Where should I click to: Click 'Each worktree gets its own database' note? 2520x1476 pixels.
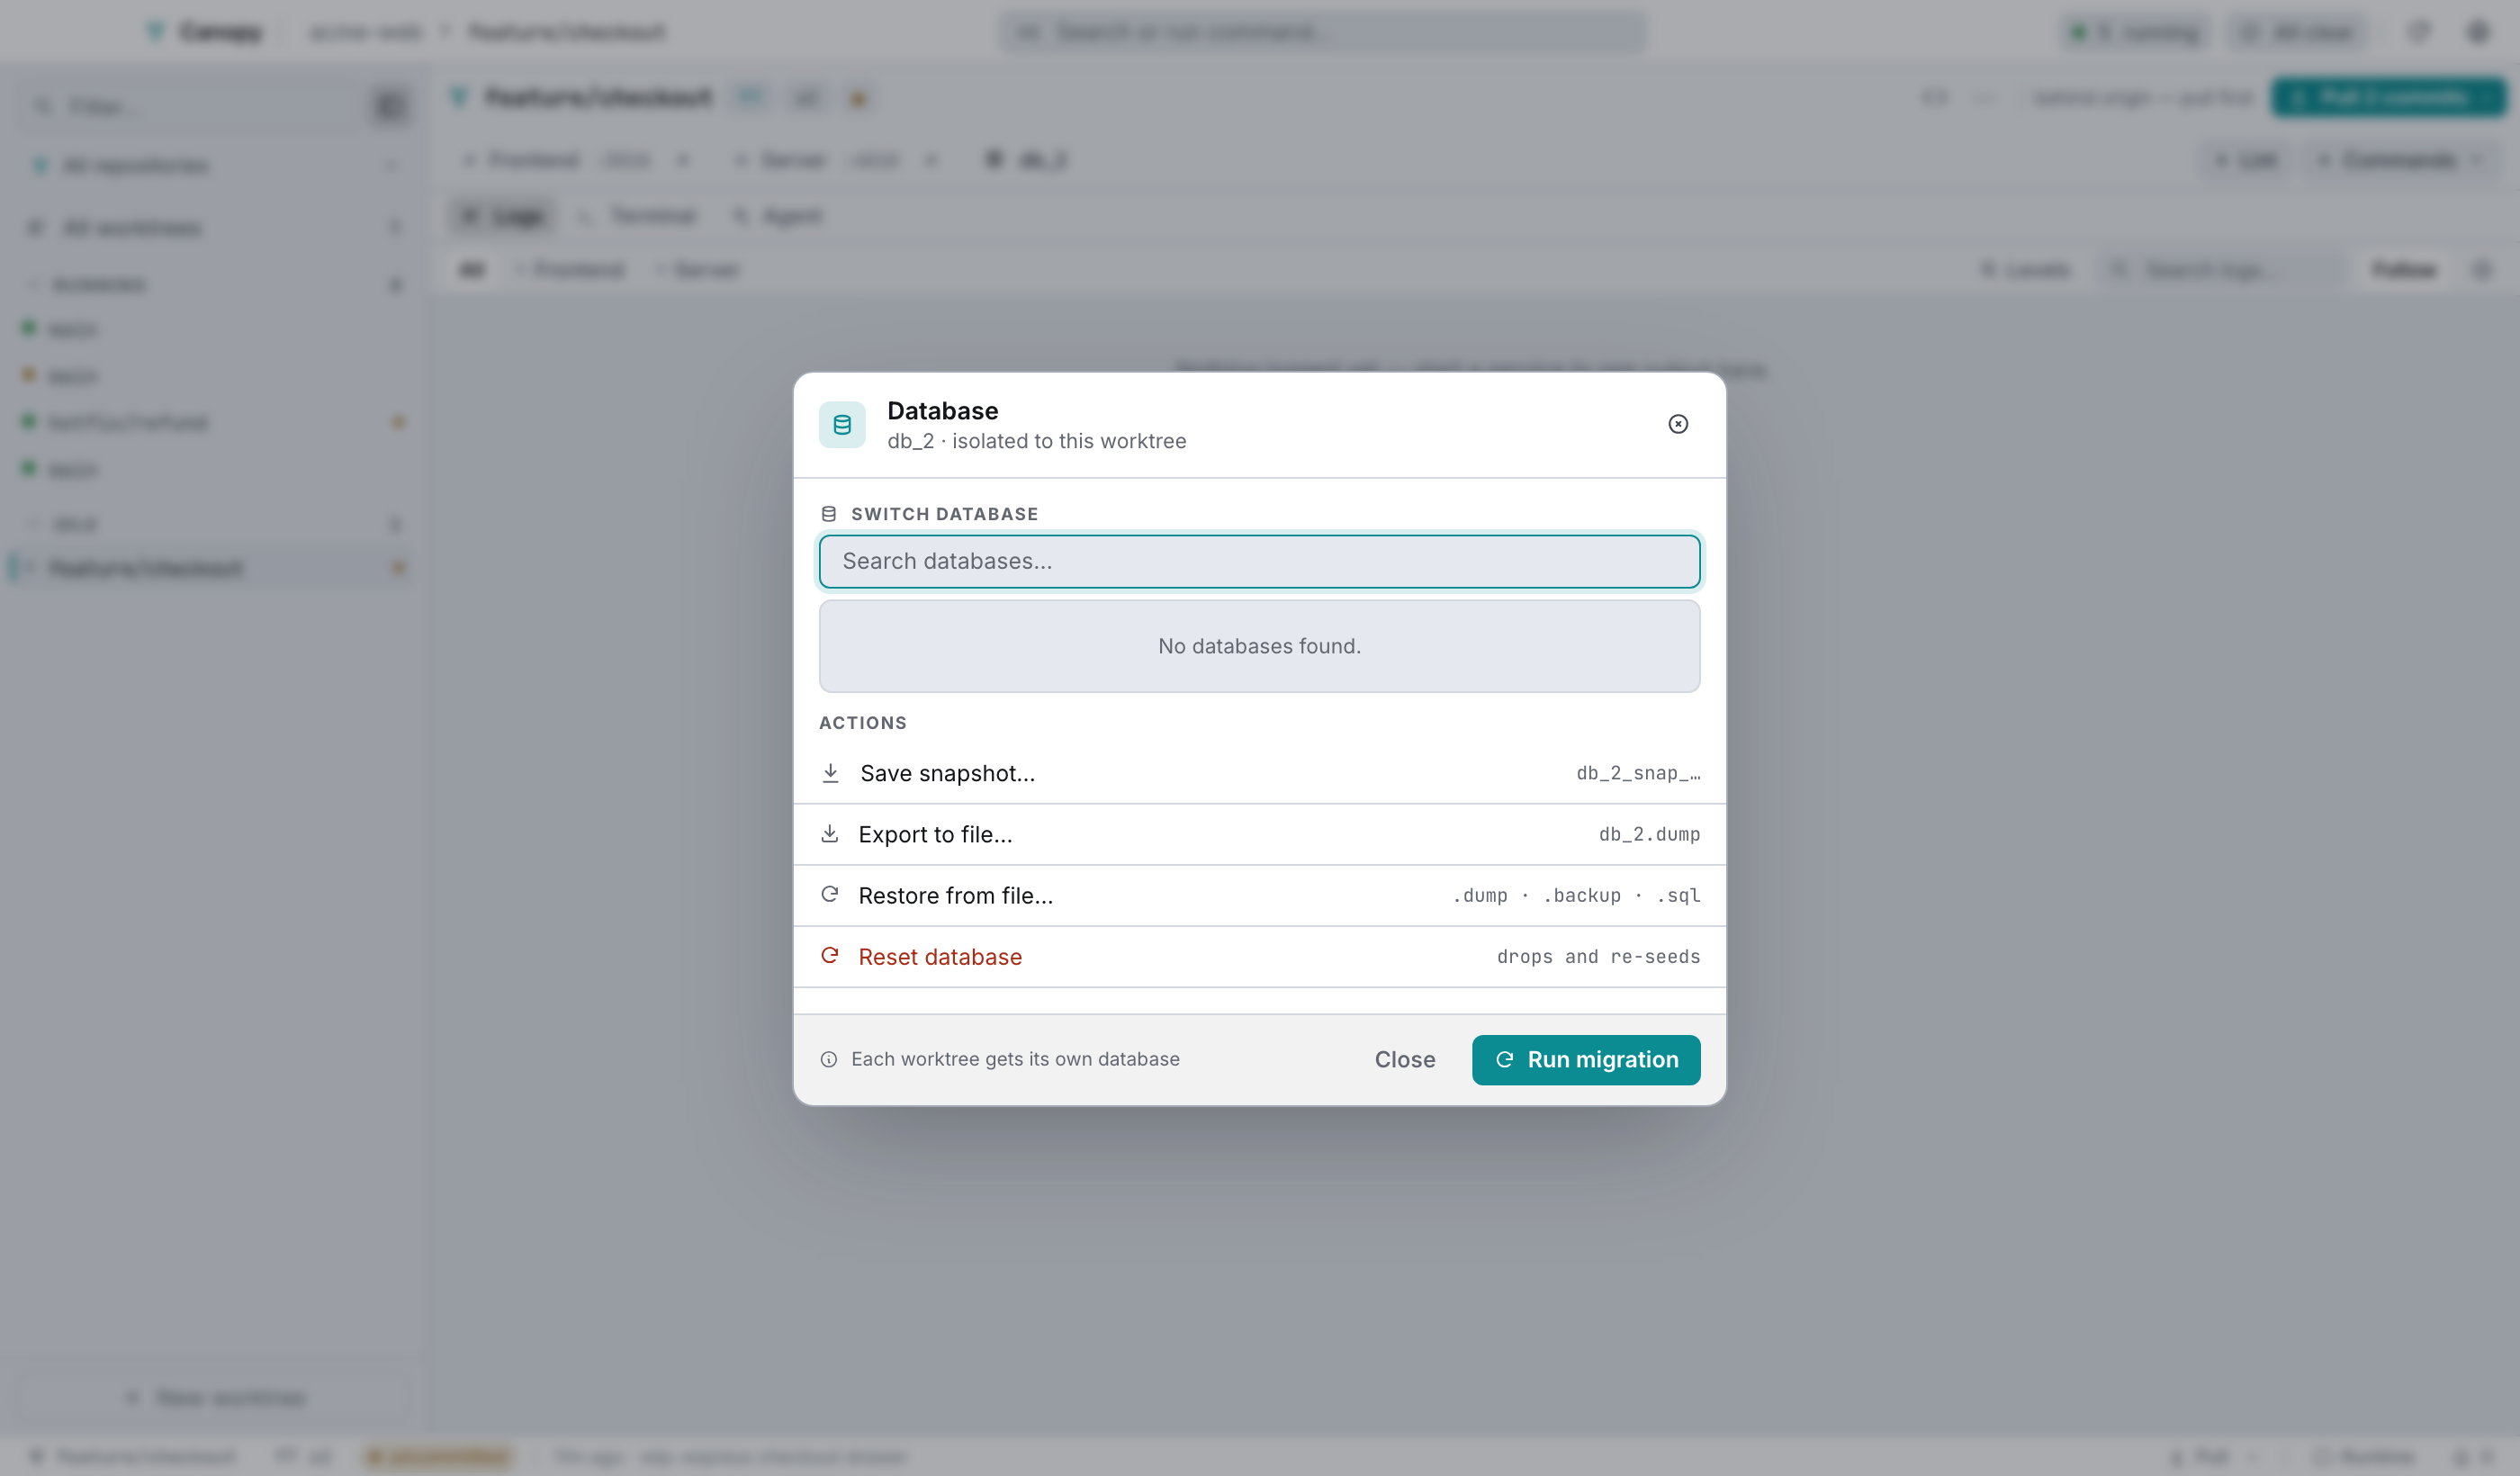[1015, 1059]
